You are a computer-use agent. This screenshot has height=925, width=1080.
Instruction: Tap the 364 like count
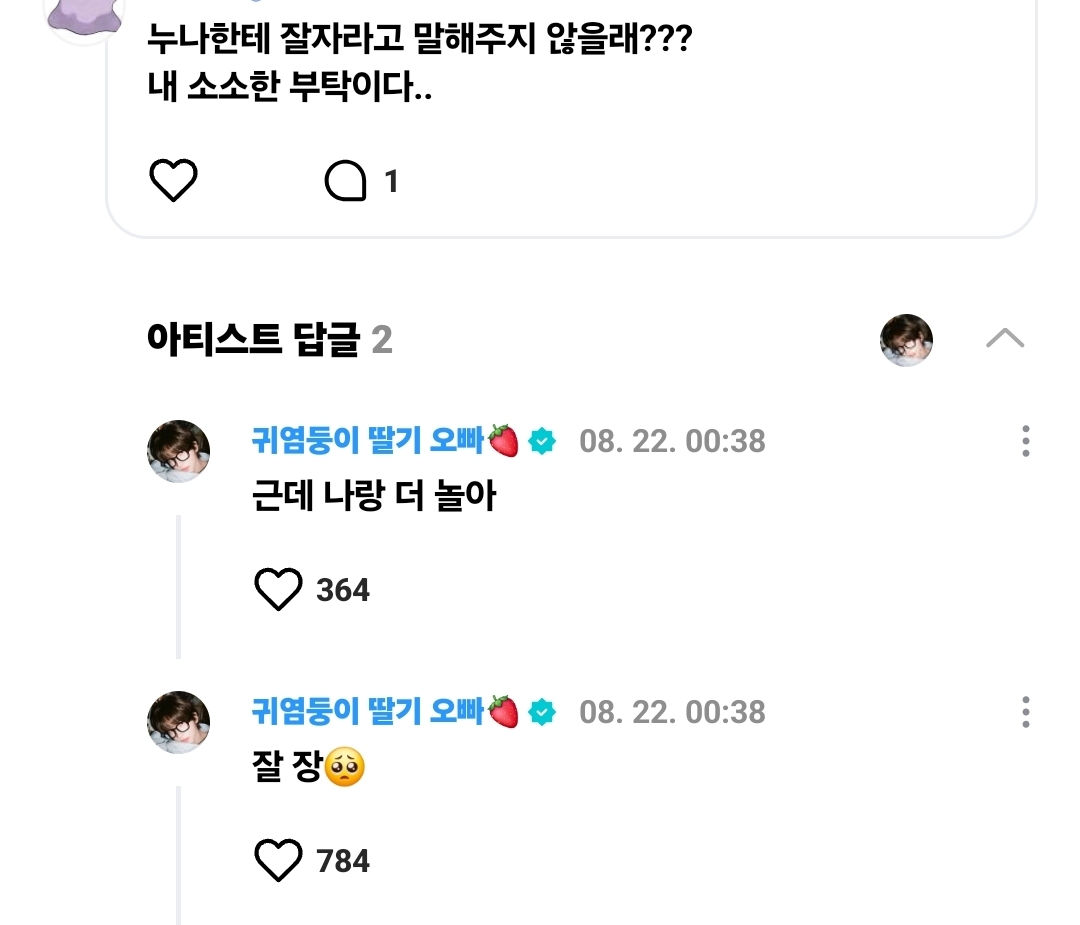(343, 591)
